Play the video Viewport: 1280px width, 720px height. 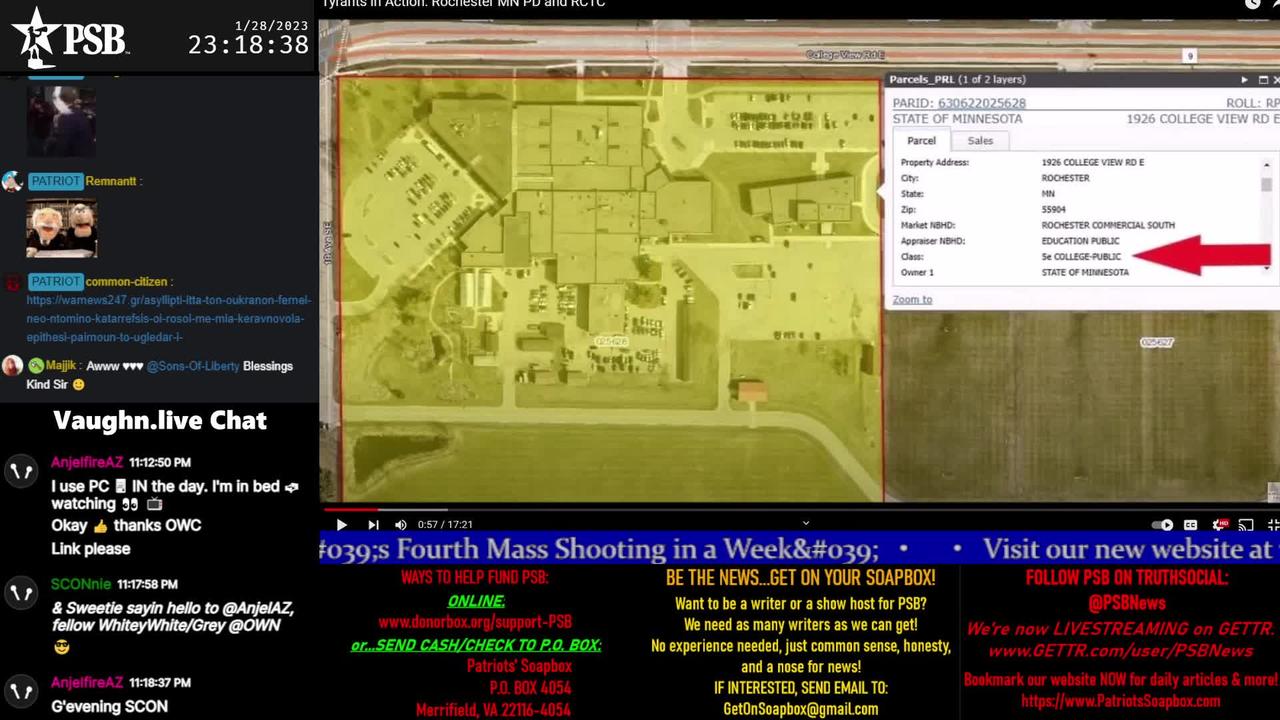[x=342, y=524]
